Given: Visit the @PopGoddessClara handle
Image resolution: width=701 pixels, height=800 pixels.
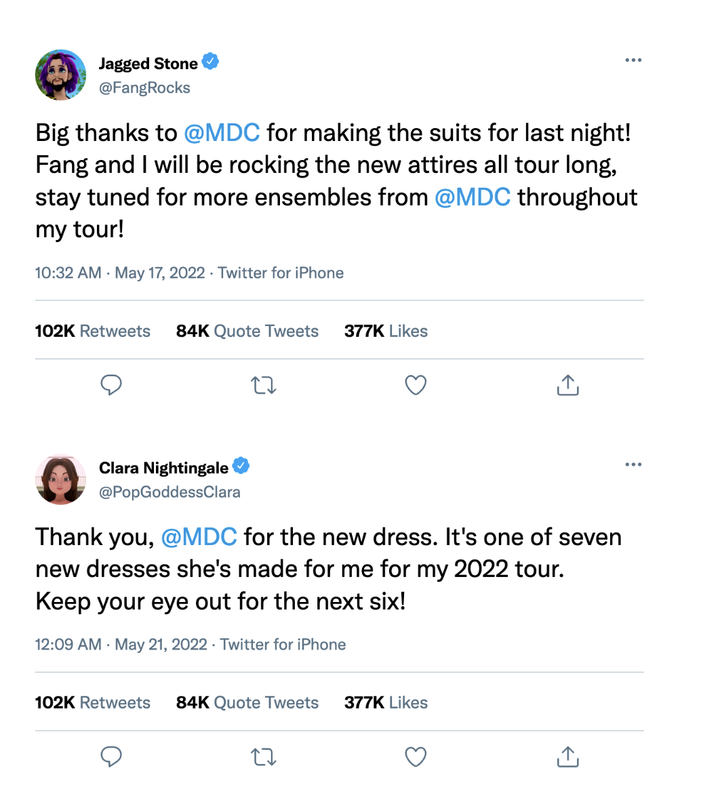Looking at the screenshot, I should 169,492.
